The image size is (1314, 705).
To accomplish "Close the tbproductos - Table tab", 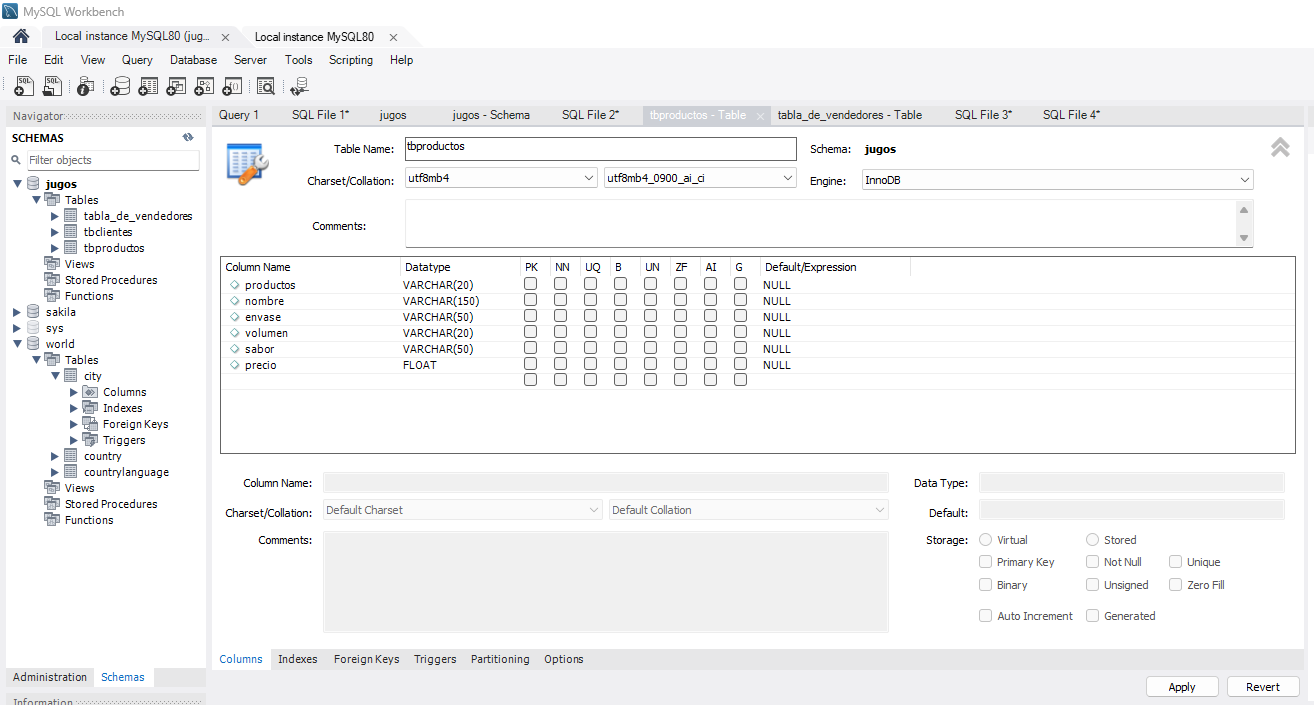I will tap(760, 116).
